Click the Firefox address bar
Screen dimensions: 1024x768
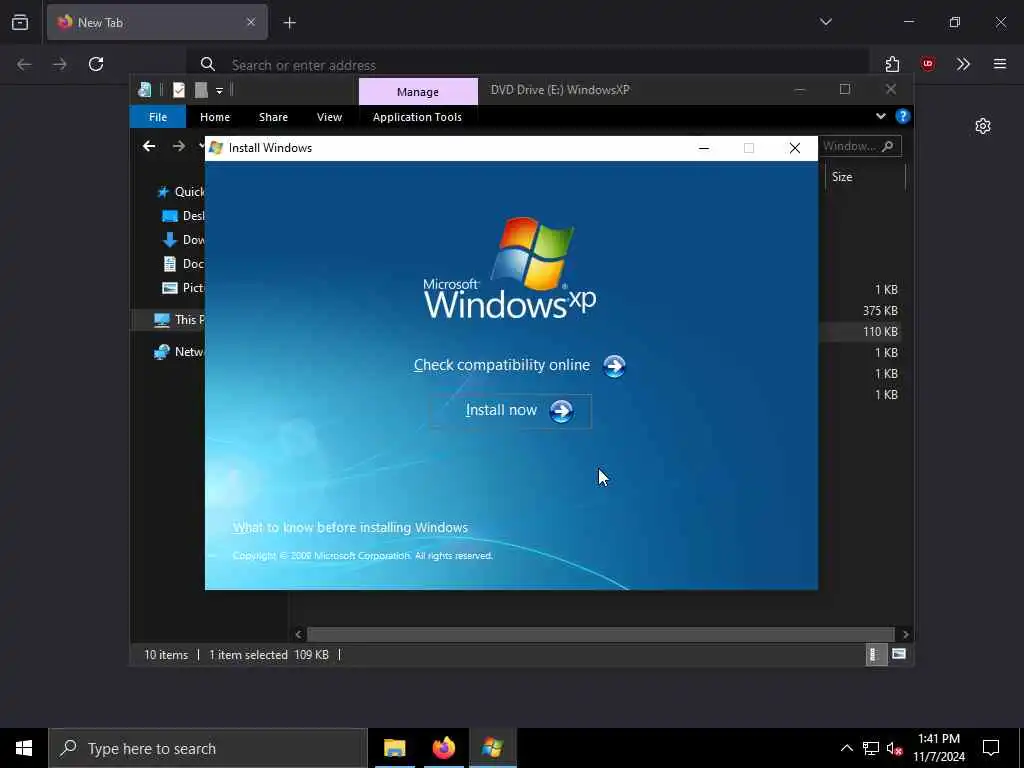528,65
